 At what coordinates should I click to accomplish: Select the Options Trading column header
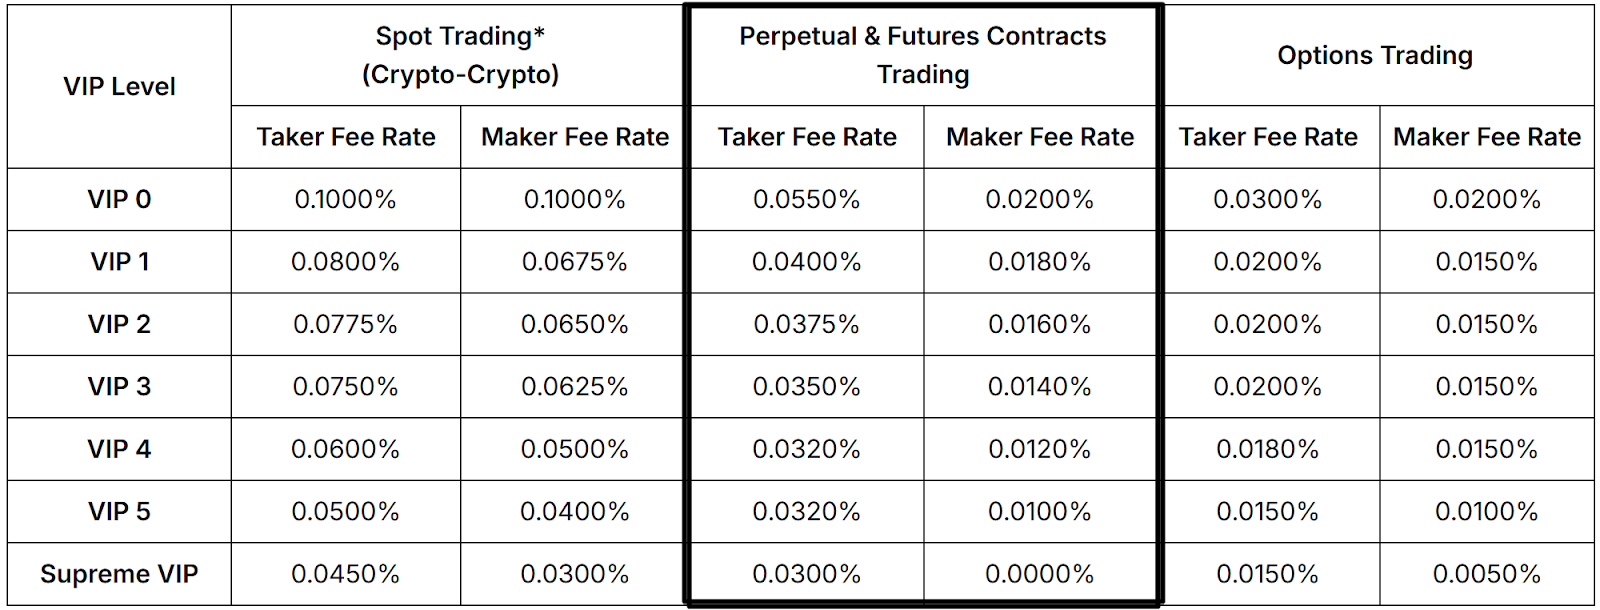tap(1375, 55)
